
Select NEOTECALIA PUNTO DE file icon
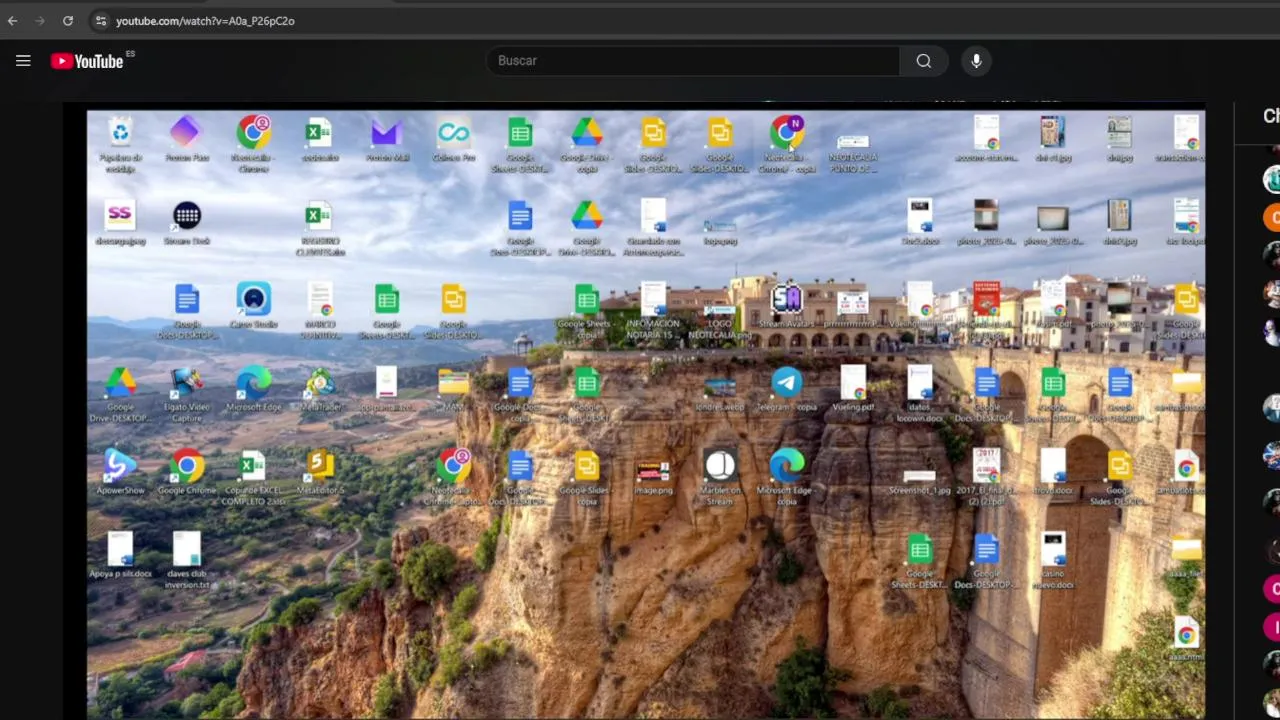point(853,152)
